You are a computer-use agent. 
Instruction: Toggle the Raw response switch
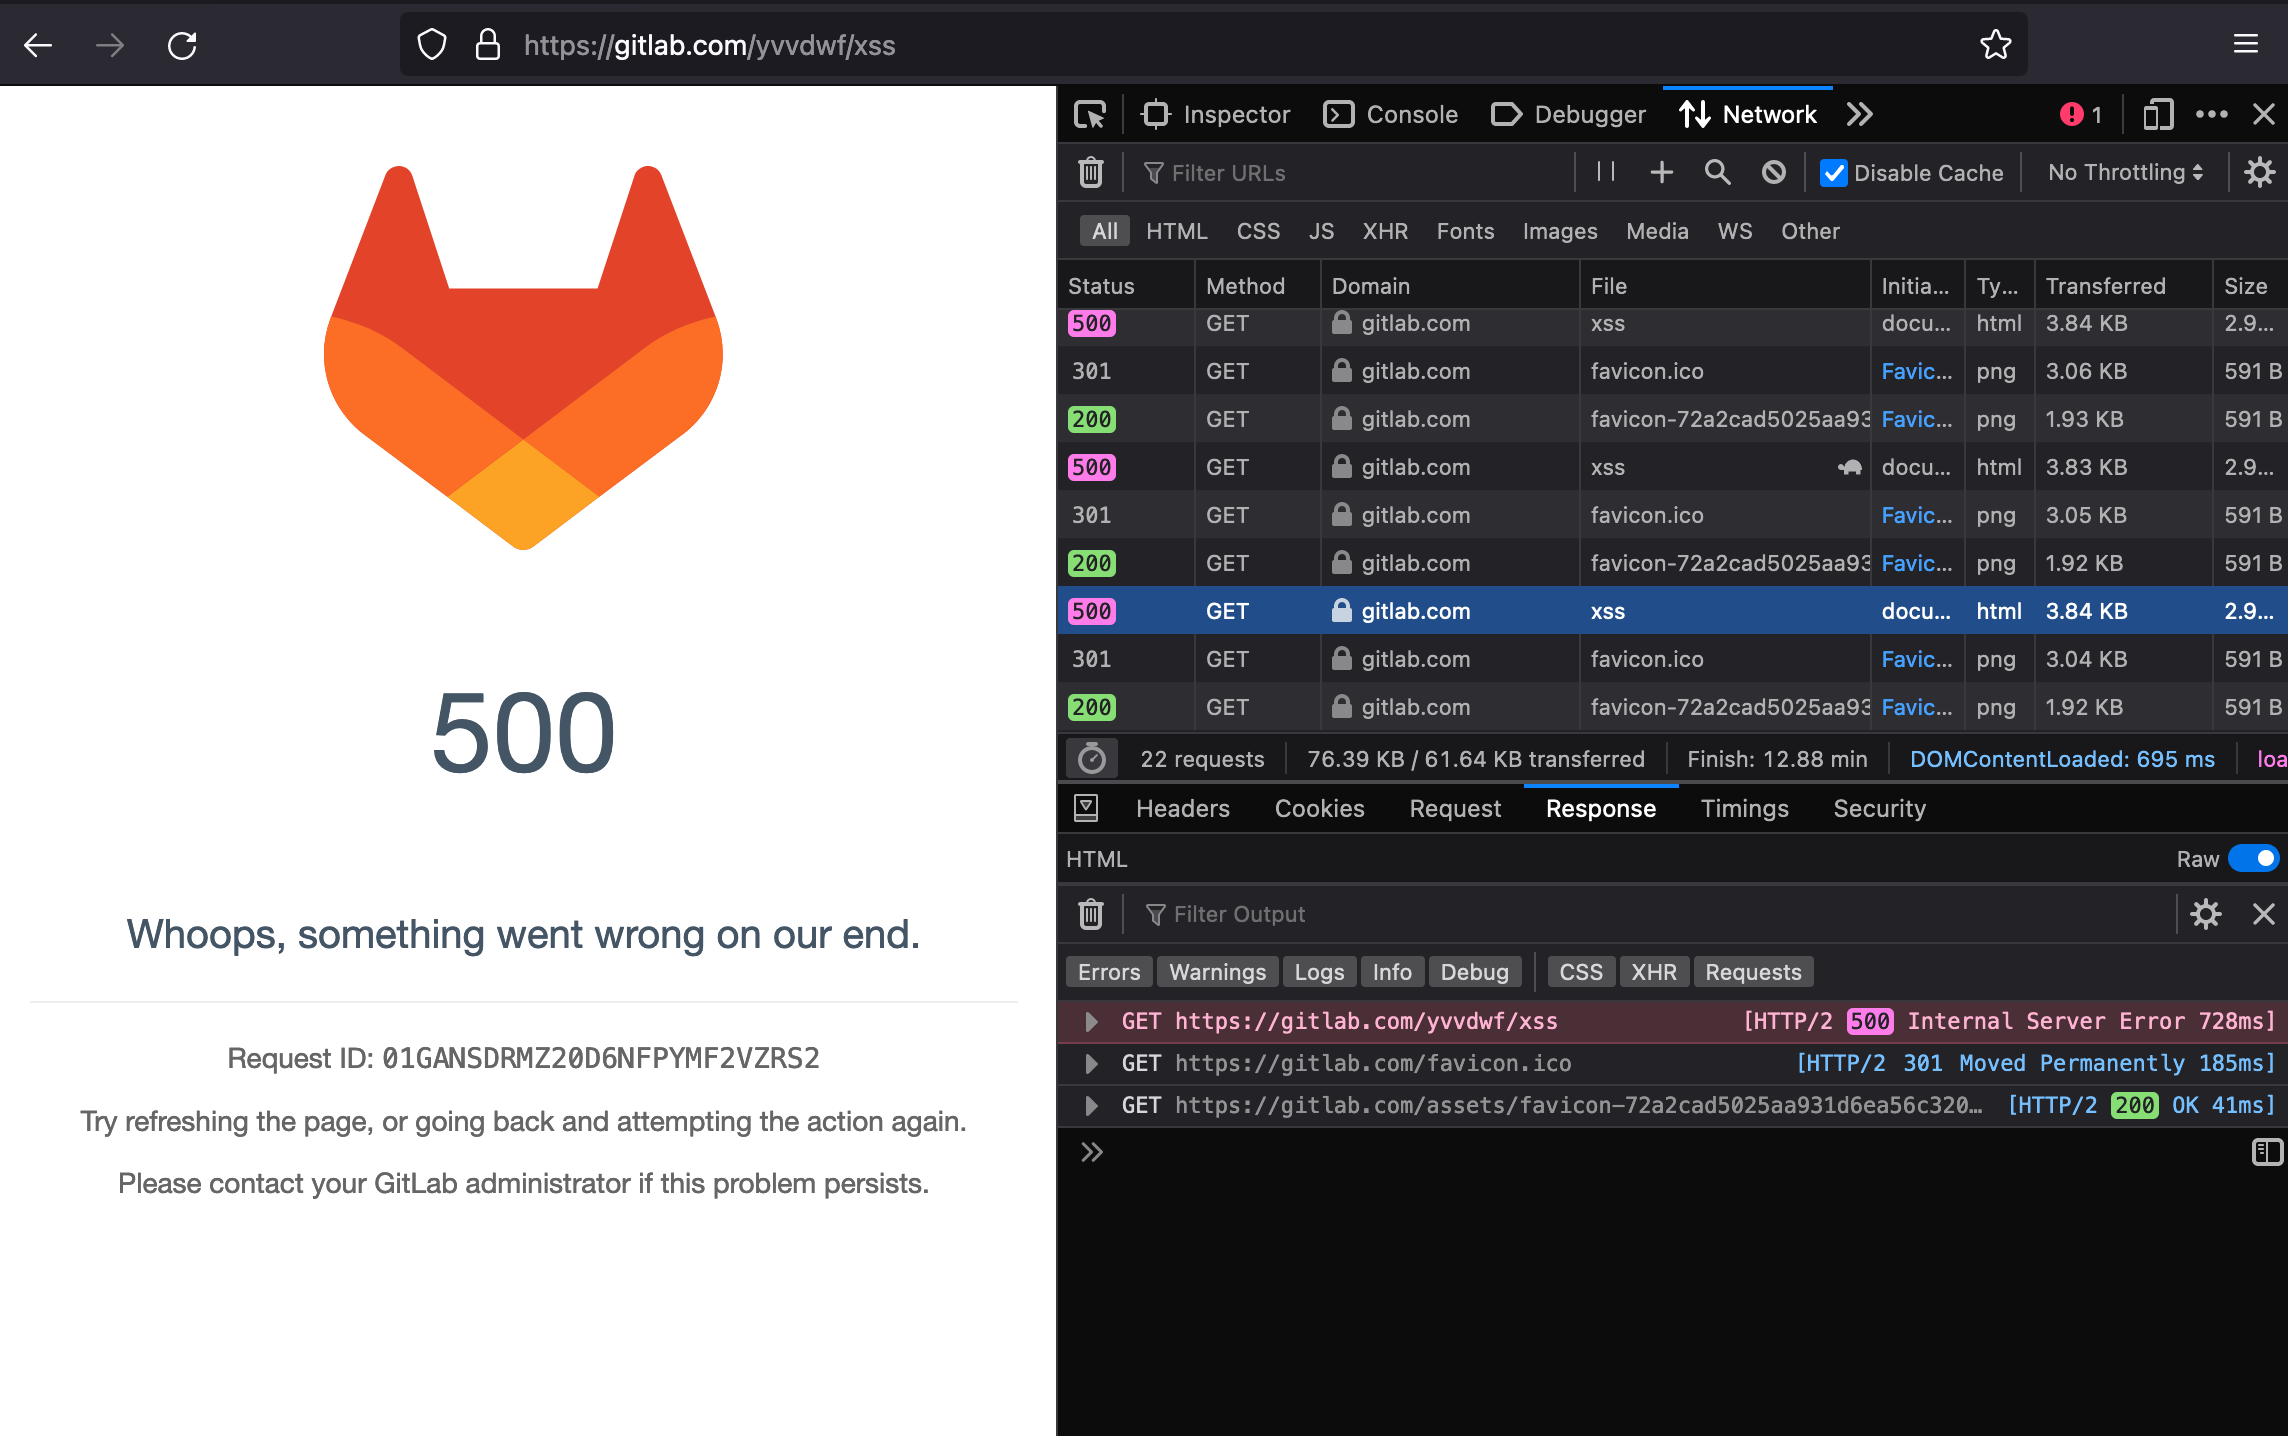(x=2254, y=859)
